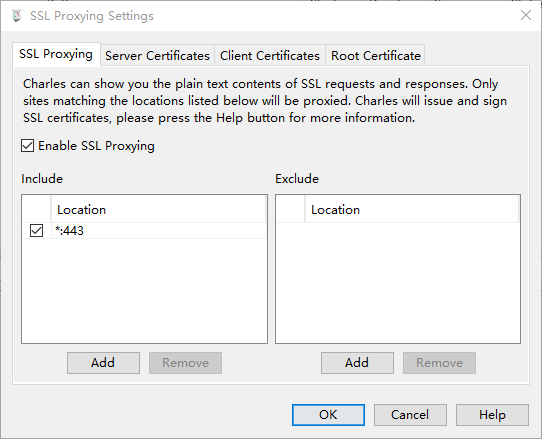Click Remove under the Exclude list
The width and height of the screenshot is (542, 439).
[439, 363]
